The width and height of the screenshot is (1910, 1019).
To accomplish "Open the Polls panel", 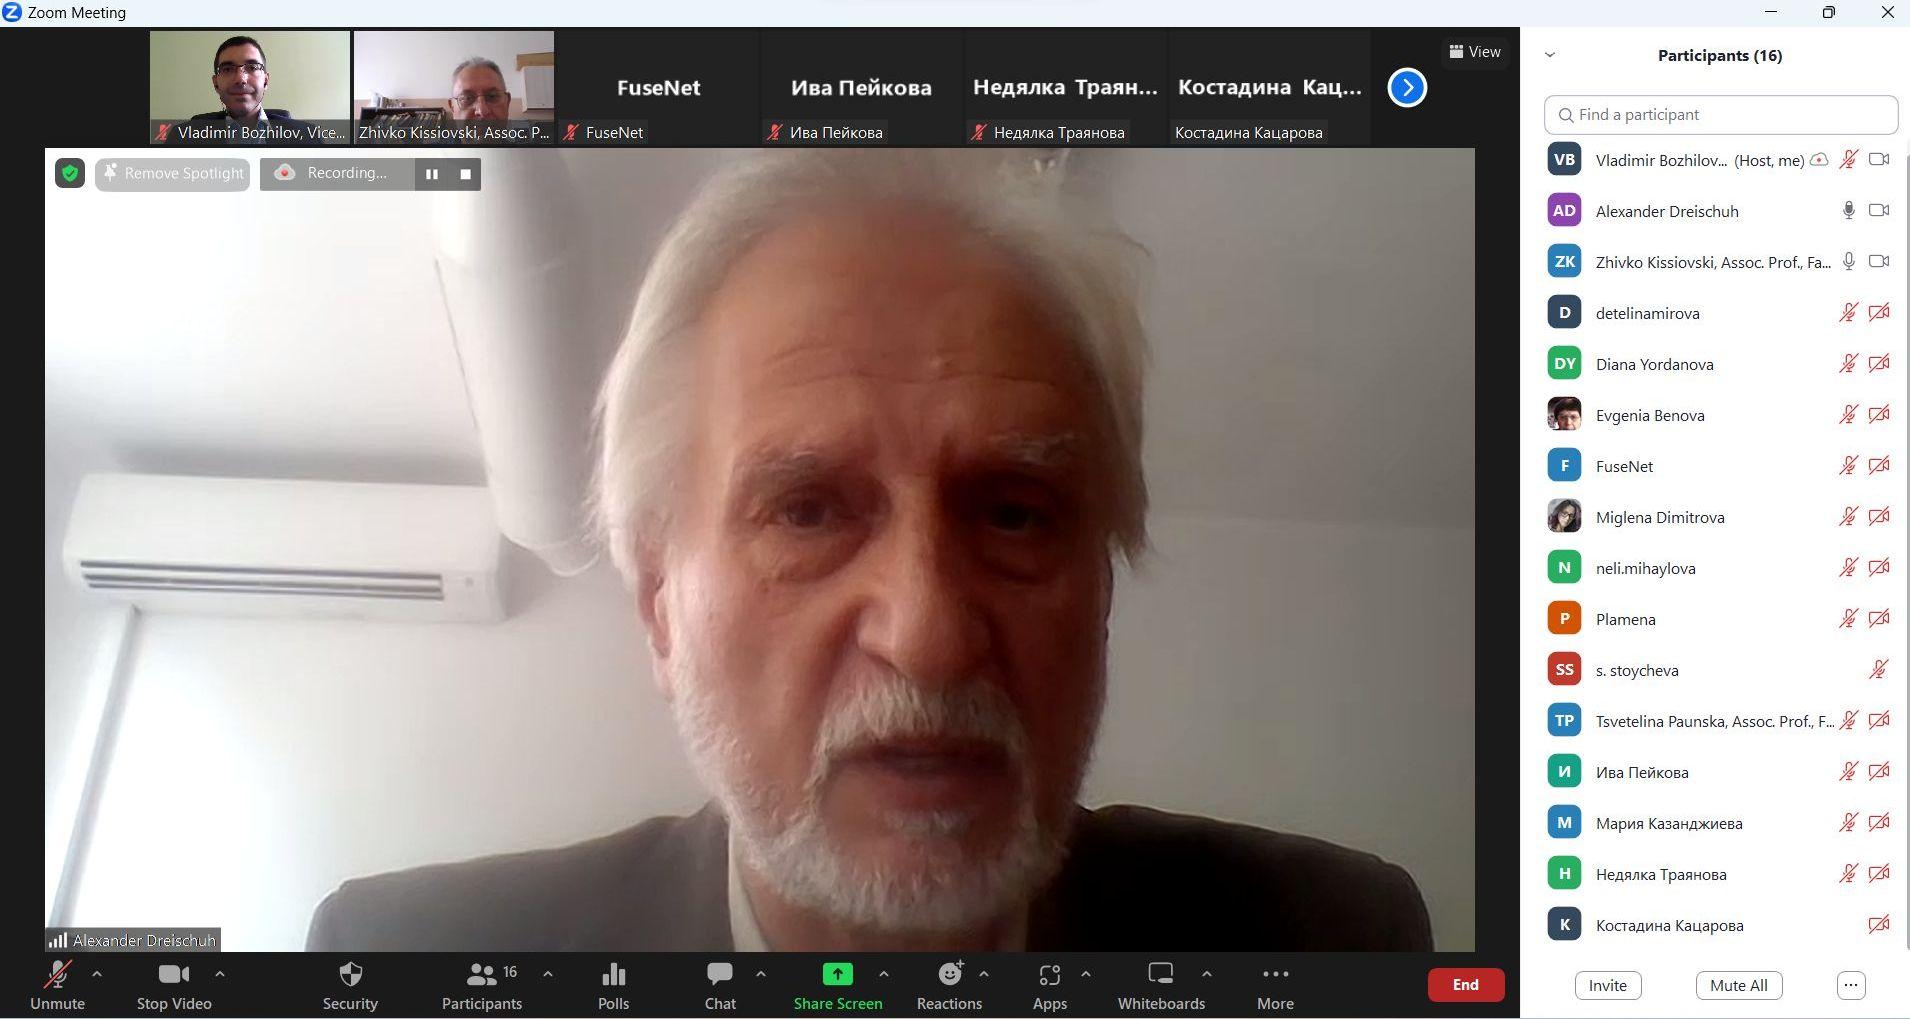I will 613,984.
